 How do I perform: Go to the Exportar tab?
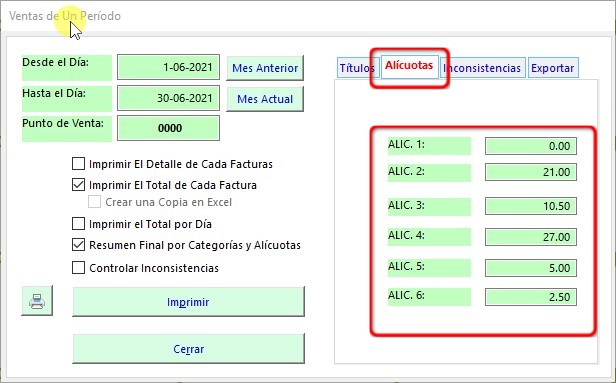click(x=552, y=68)
